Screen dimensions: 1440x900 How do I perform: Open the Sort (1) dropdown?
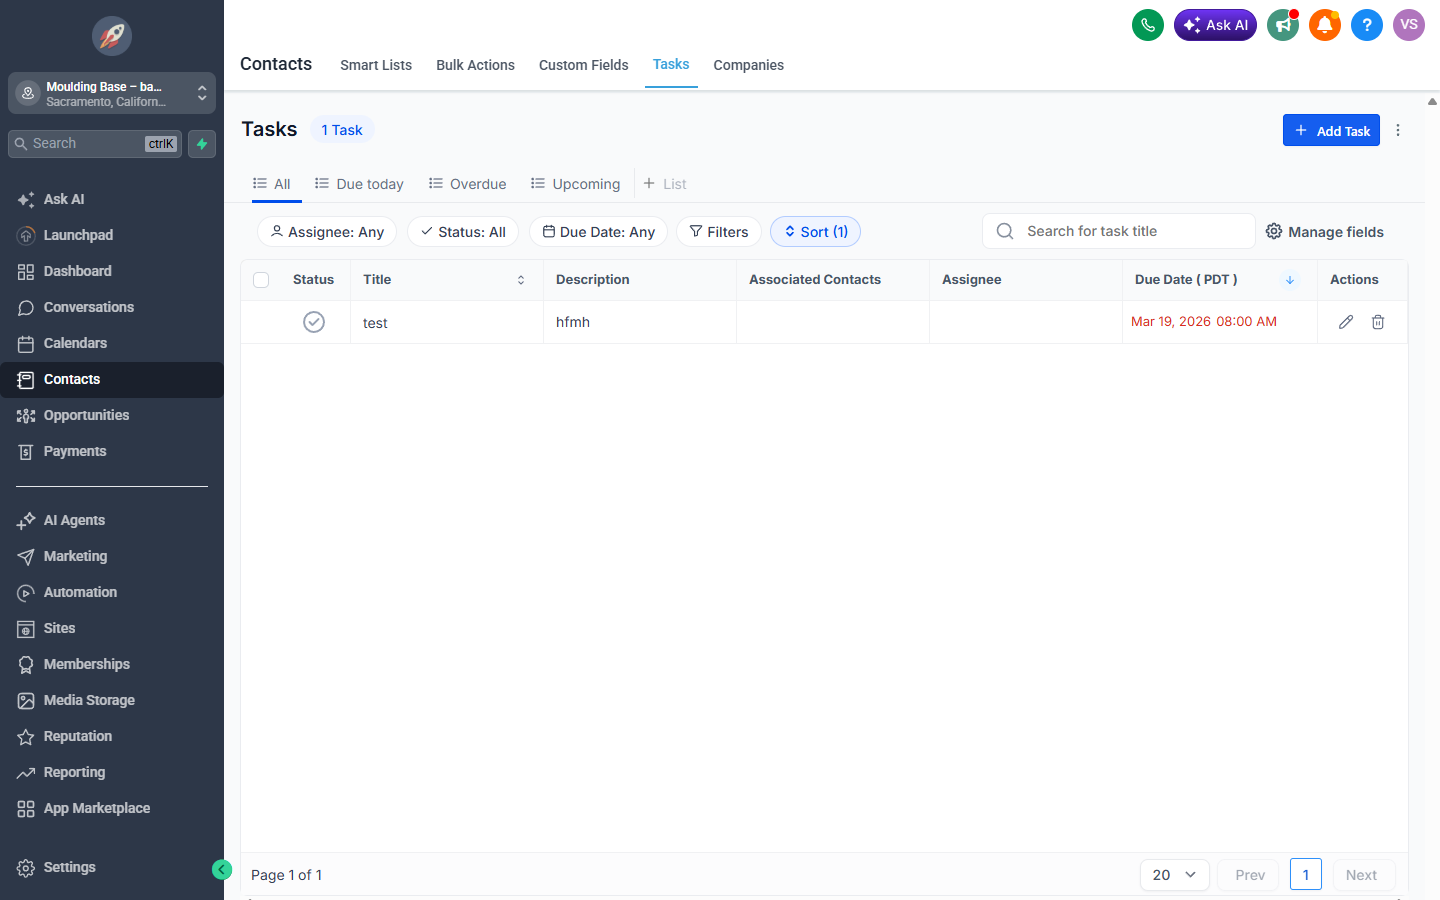pos(815,232)
